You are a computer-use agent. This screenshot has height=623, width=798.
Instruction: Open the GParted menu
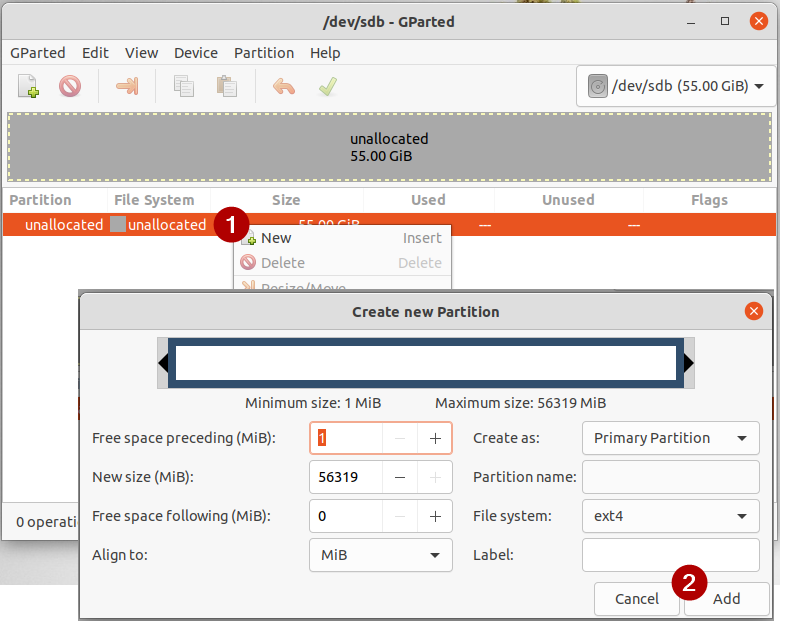click(38, 53)
